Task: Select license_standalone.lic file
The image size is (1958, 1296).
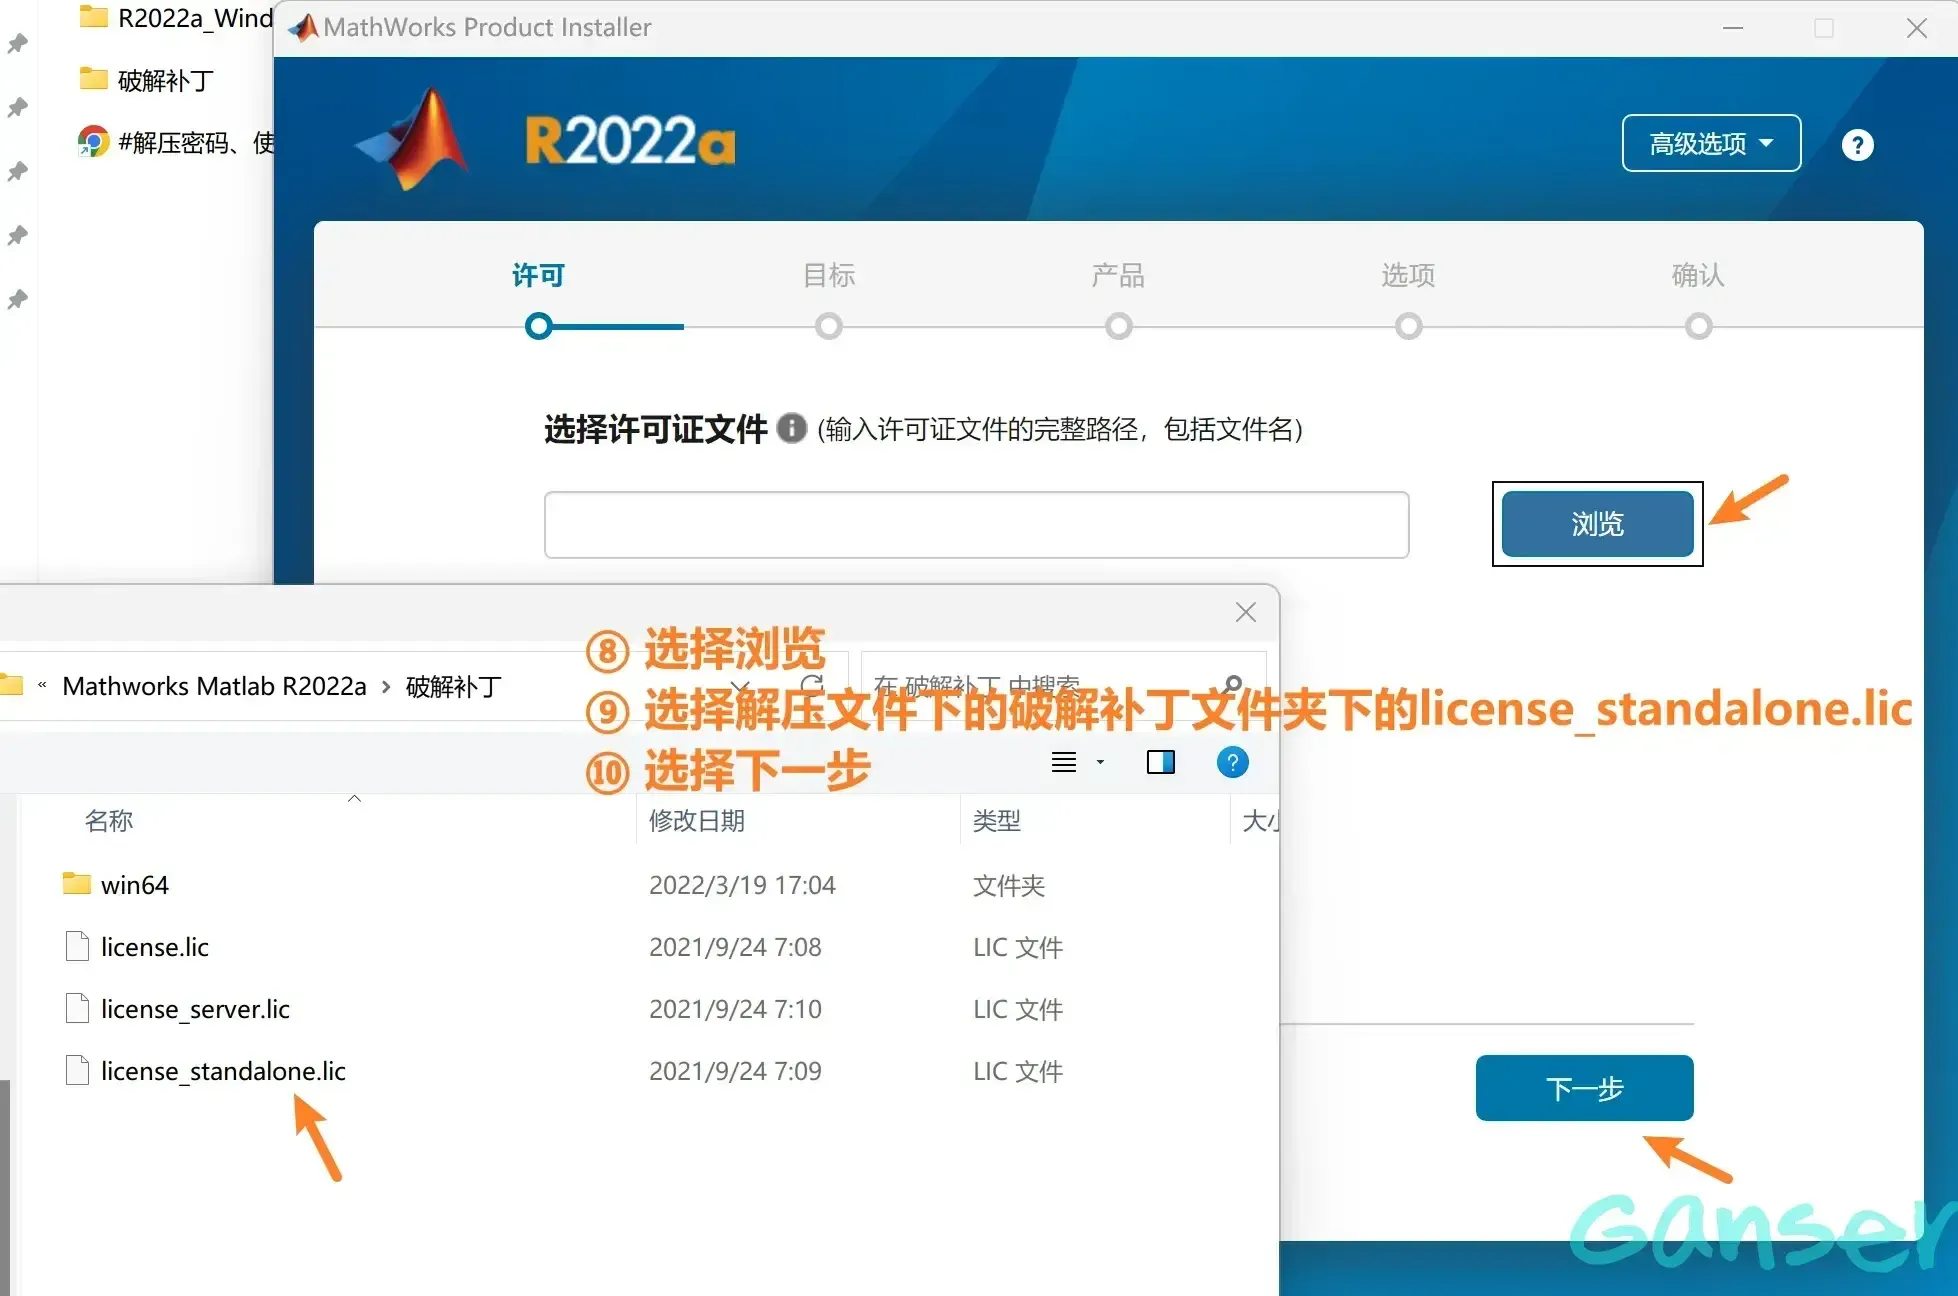Action: coord(222,1071)
